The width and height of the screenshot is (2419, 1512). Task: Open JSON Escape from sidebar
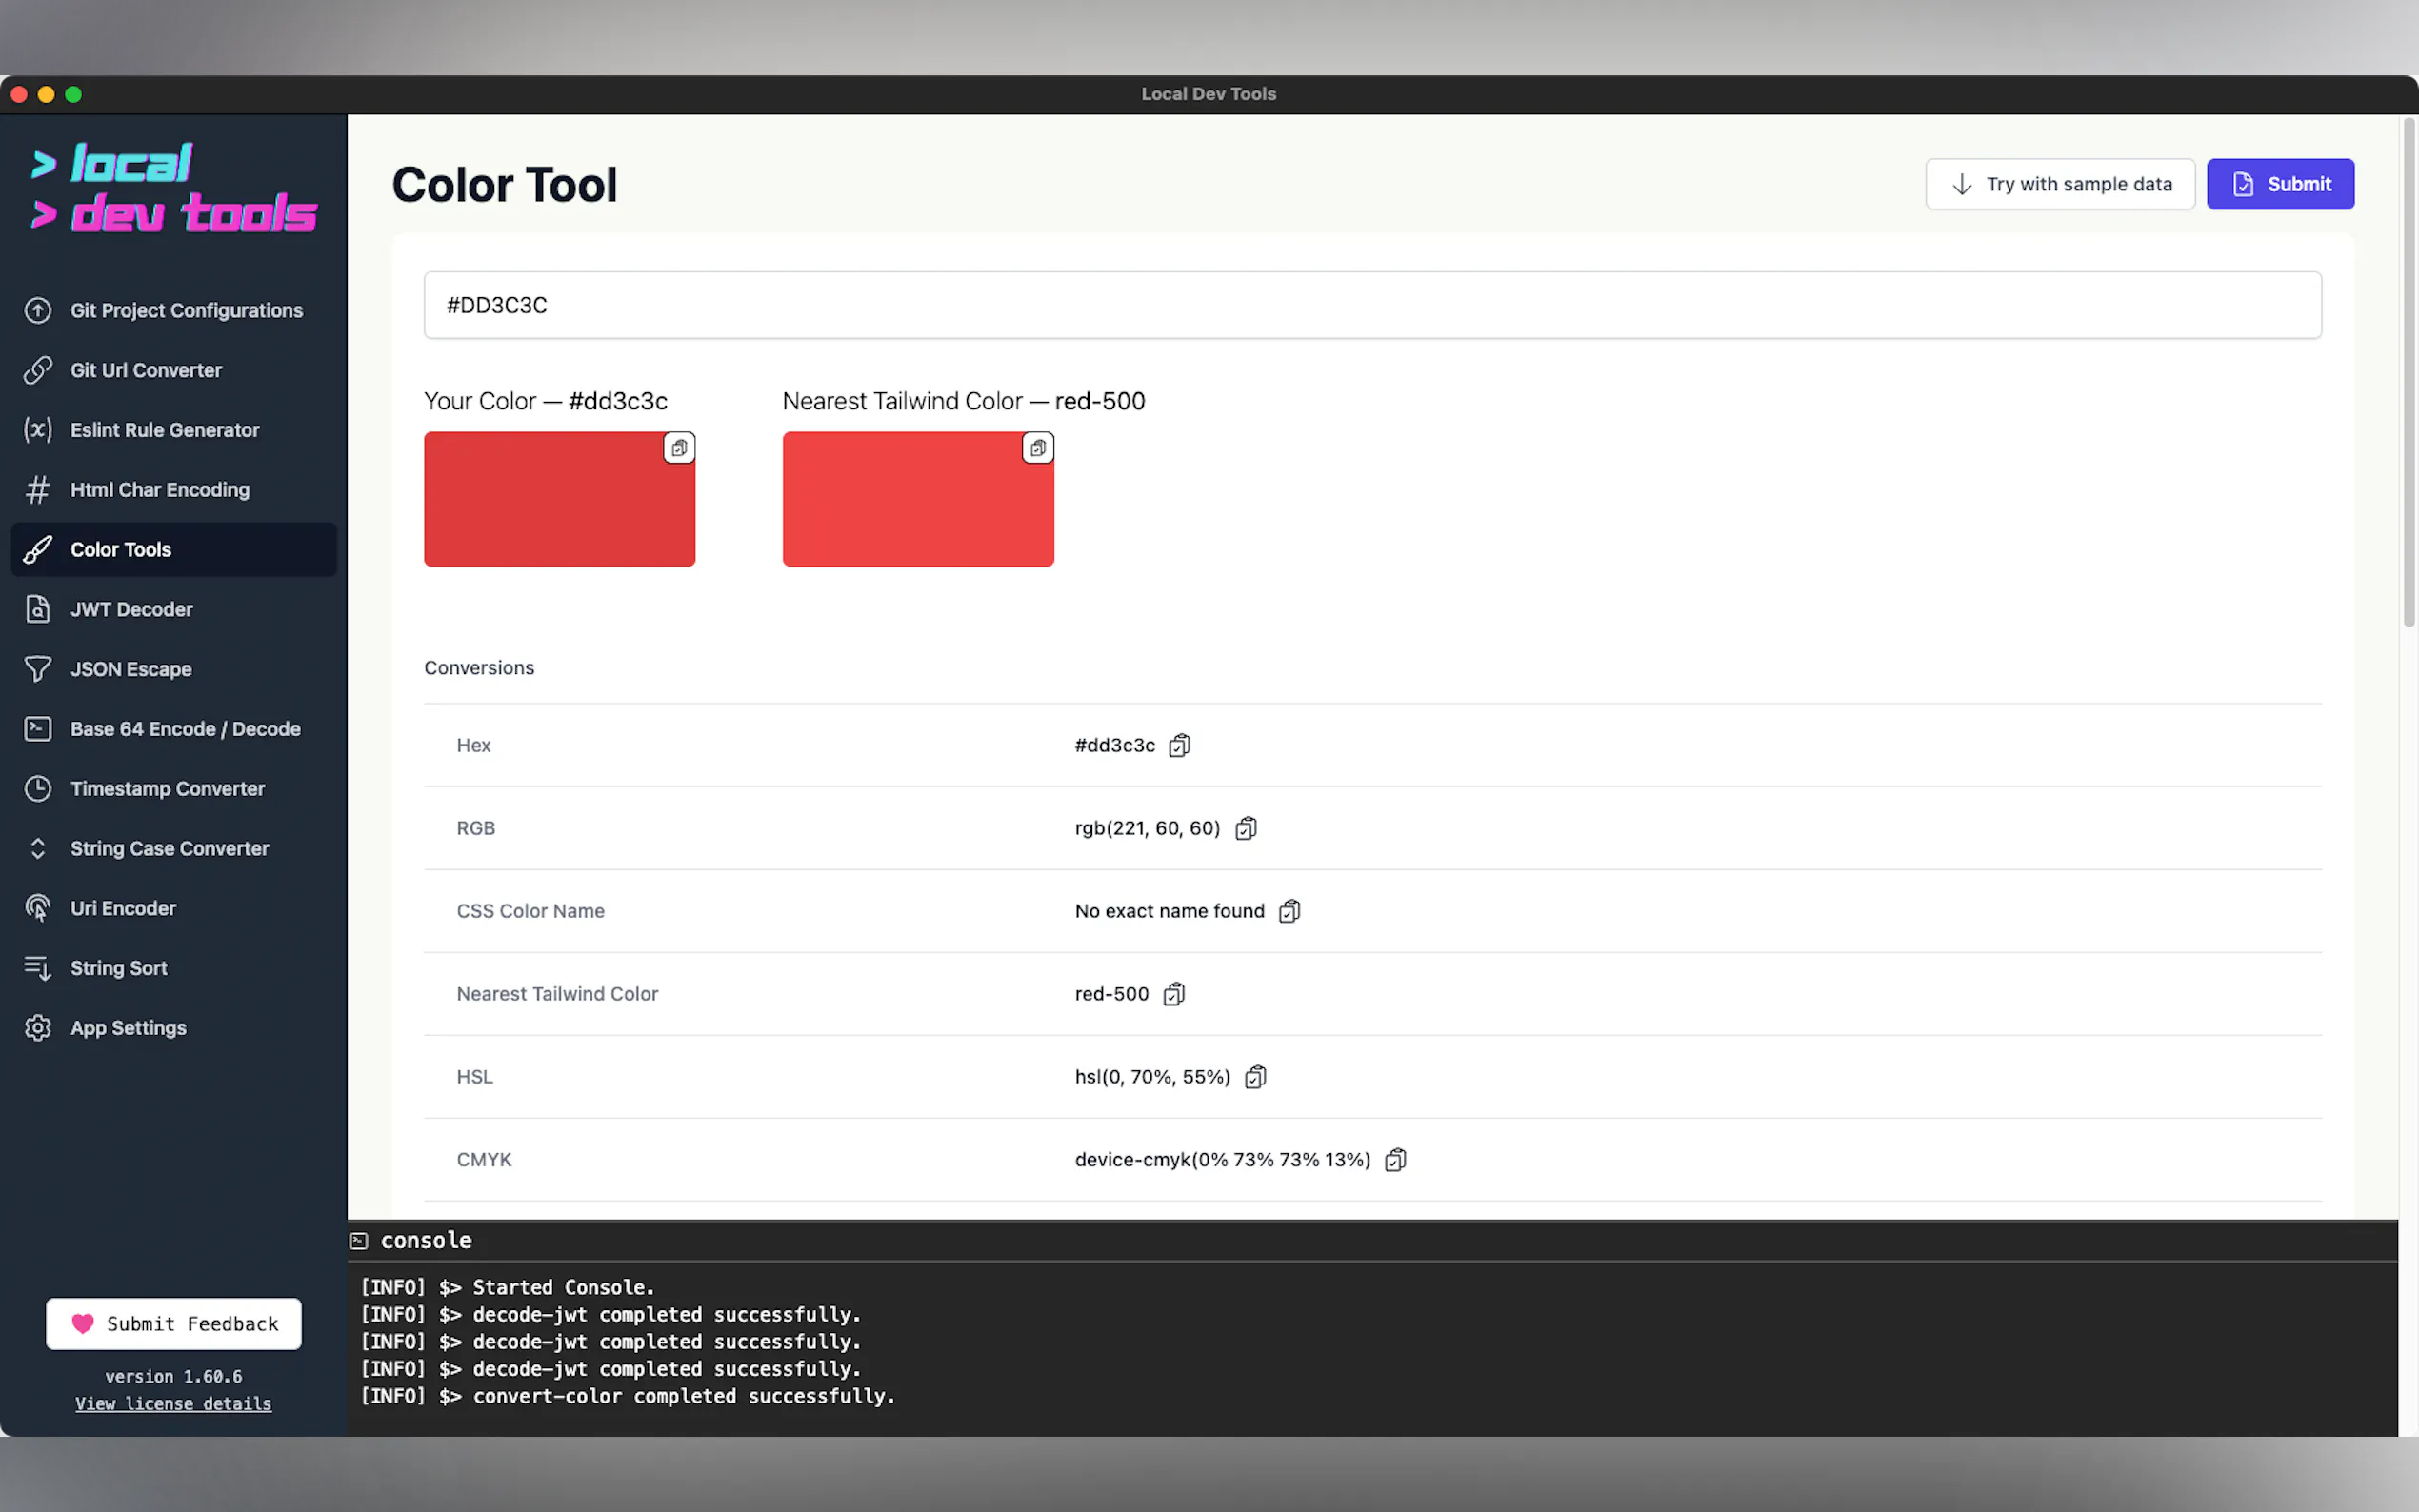coord(174,669)
